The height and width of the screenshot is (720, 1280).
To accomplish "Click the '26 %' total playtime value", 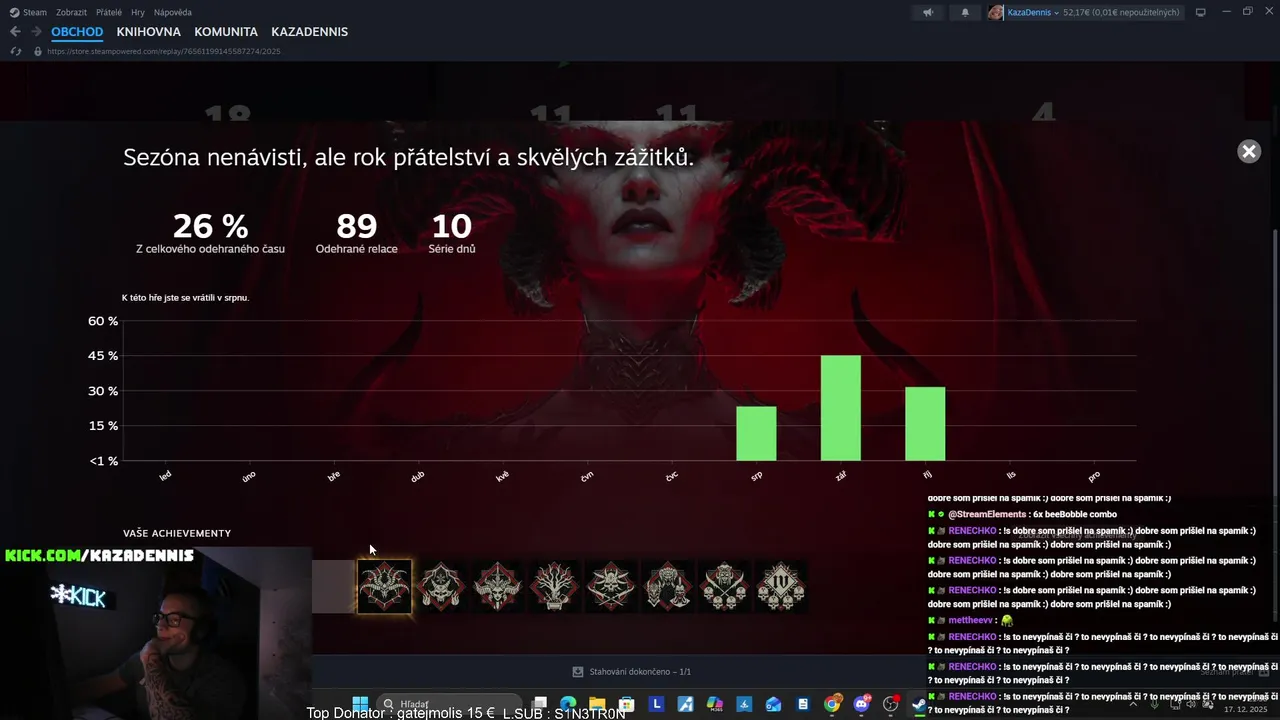I will (210, 226).
